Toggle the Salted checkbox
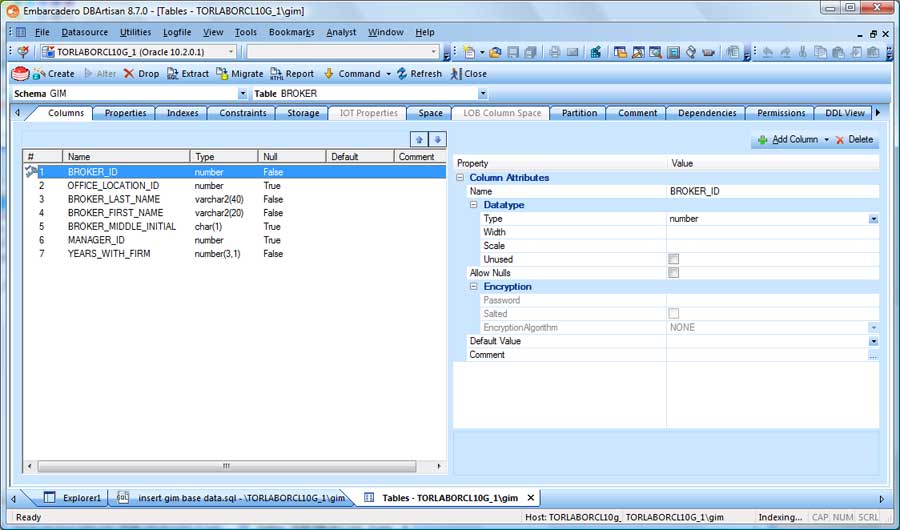This screenshot has height=530, width=900. pyautogui.click(x=674, y=314)
